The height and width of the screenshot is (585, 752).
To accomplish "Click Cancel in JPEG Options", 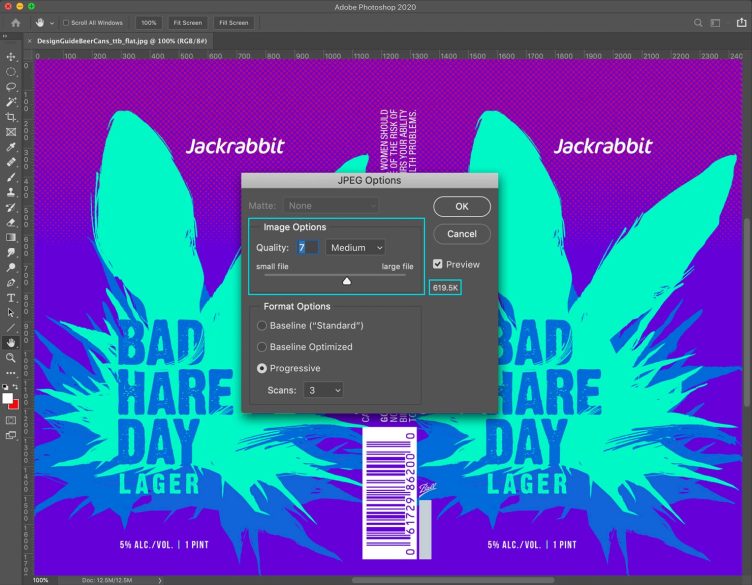I will click(462, 234).
